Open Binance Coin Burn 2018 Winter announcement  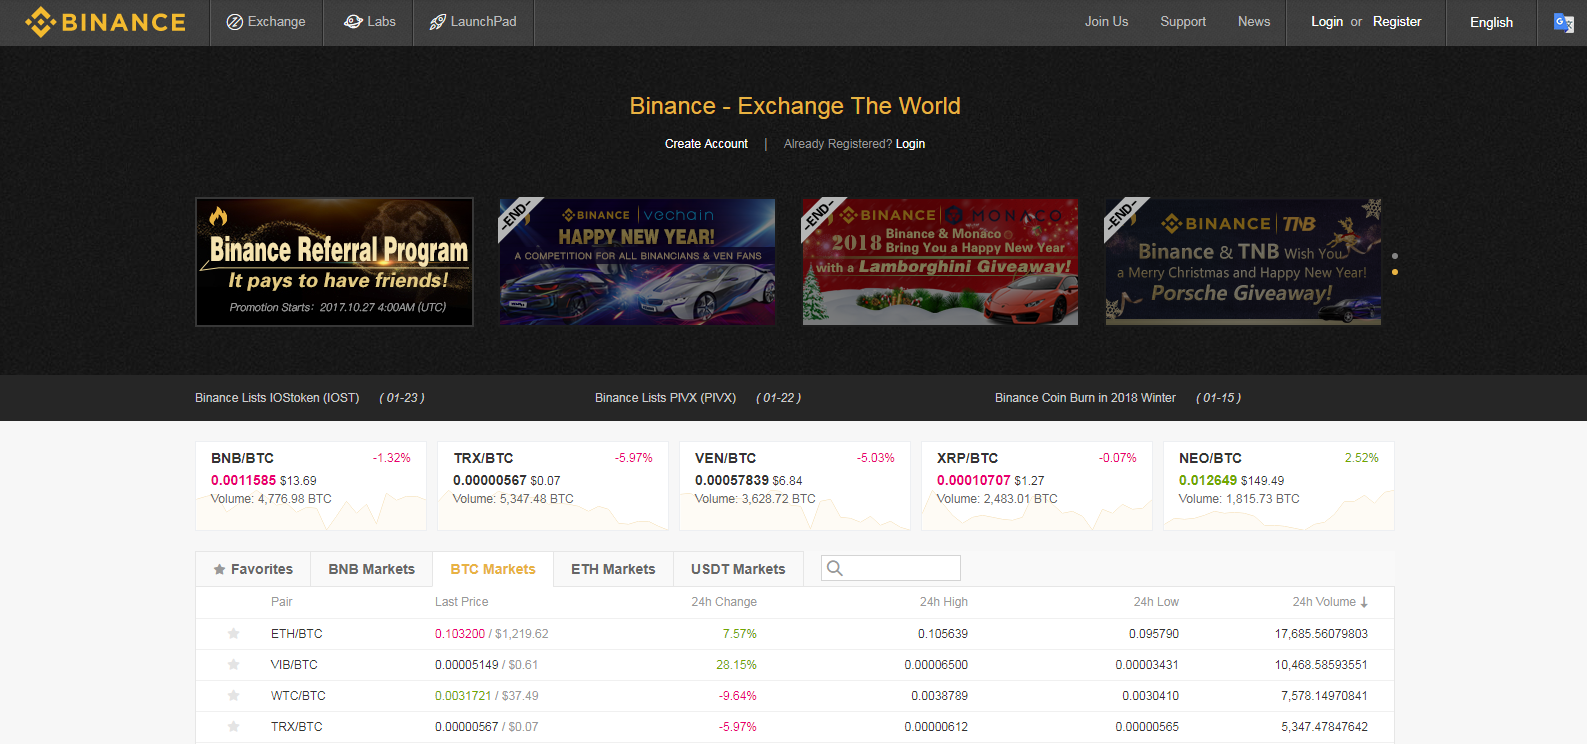[1085, 398]
